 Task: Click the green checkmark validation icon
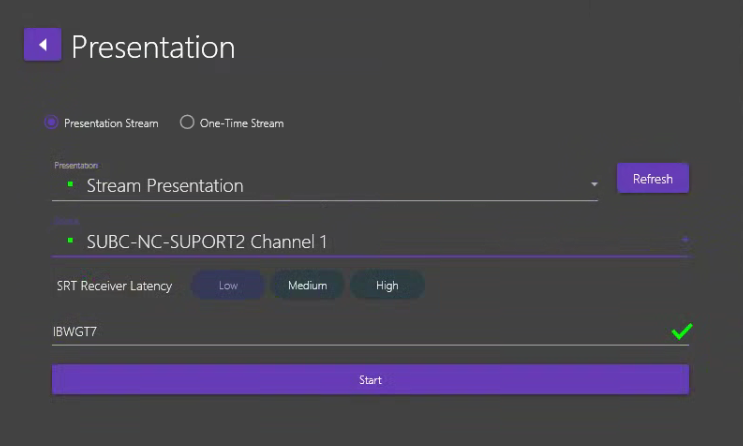[681, 331]
